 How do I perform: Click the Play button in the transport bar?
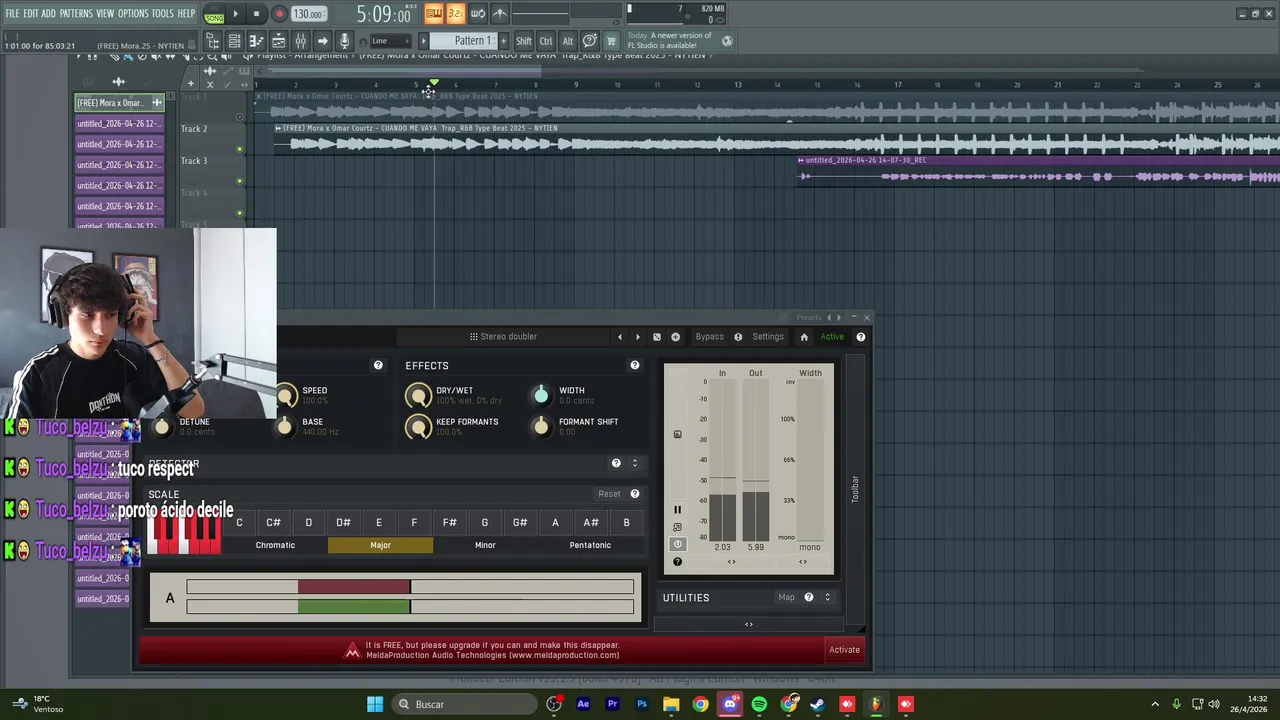pyautogui.click(x=235, y=14)
